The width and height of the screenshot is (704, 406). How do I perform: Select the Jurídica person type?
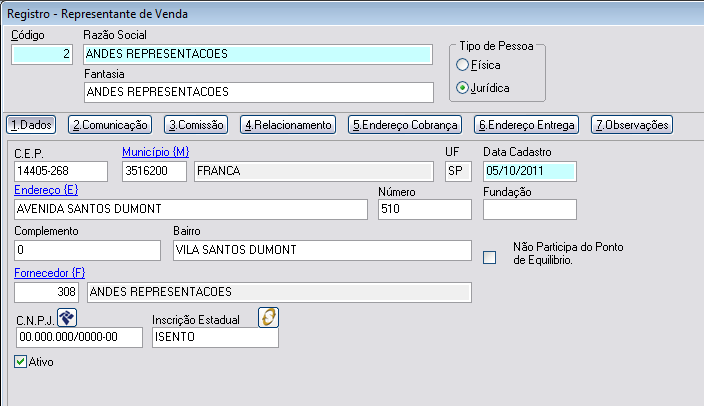click(462, 88)
